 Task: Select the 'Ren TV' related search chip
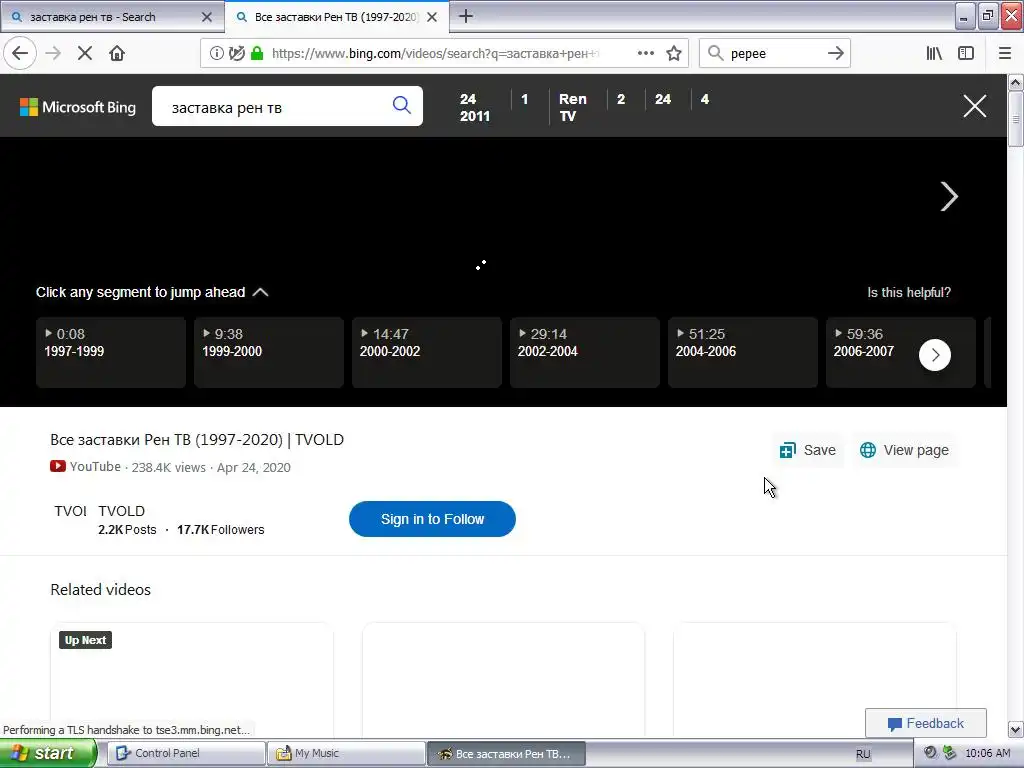[x=573, y=107]
